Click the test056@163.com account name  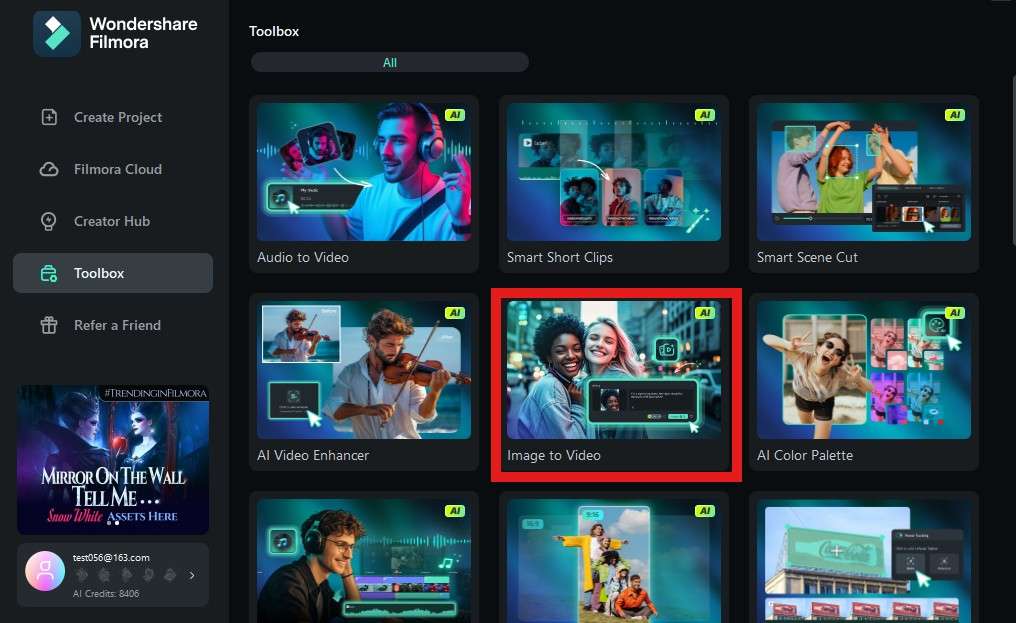click(x=111, y=558)
